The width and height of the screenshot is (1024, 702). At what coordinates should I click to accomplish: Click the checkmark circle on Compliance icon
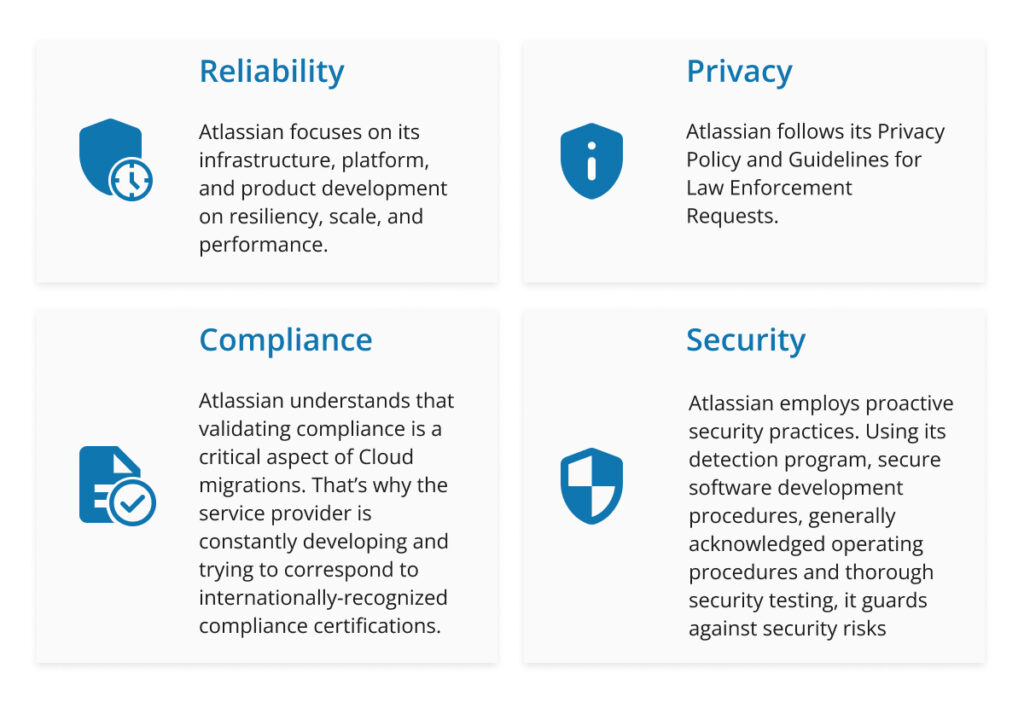coord(133,503)
